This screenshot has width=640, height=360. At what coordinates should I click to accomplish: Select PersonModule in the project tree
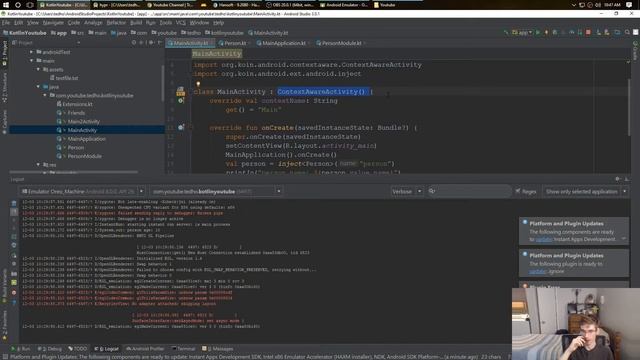point(79,156)
